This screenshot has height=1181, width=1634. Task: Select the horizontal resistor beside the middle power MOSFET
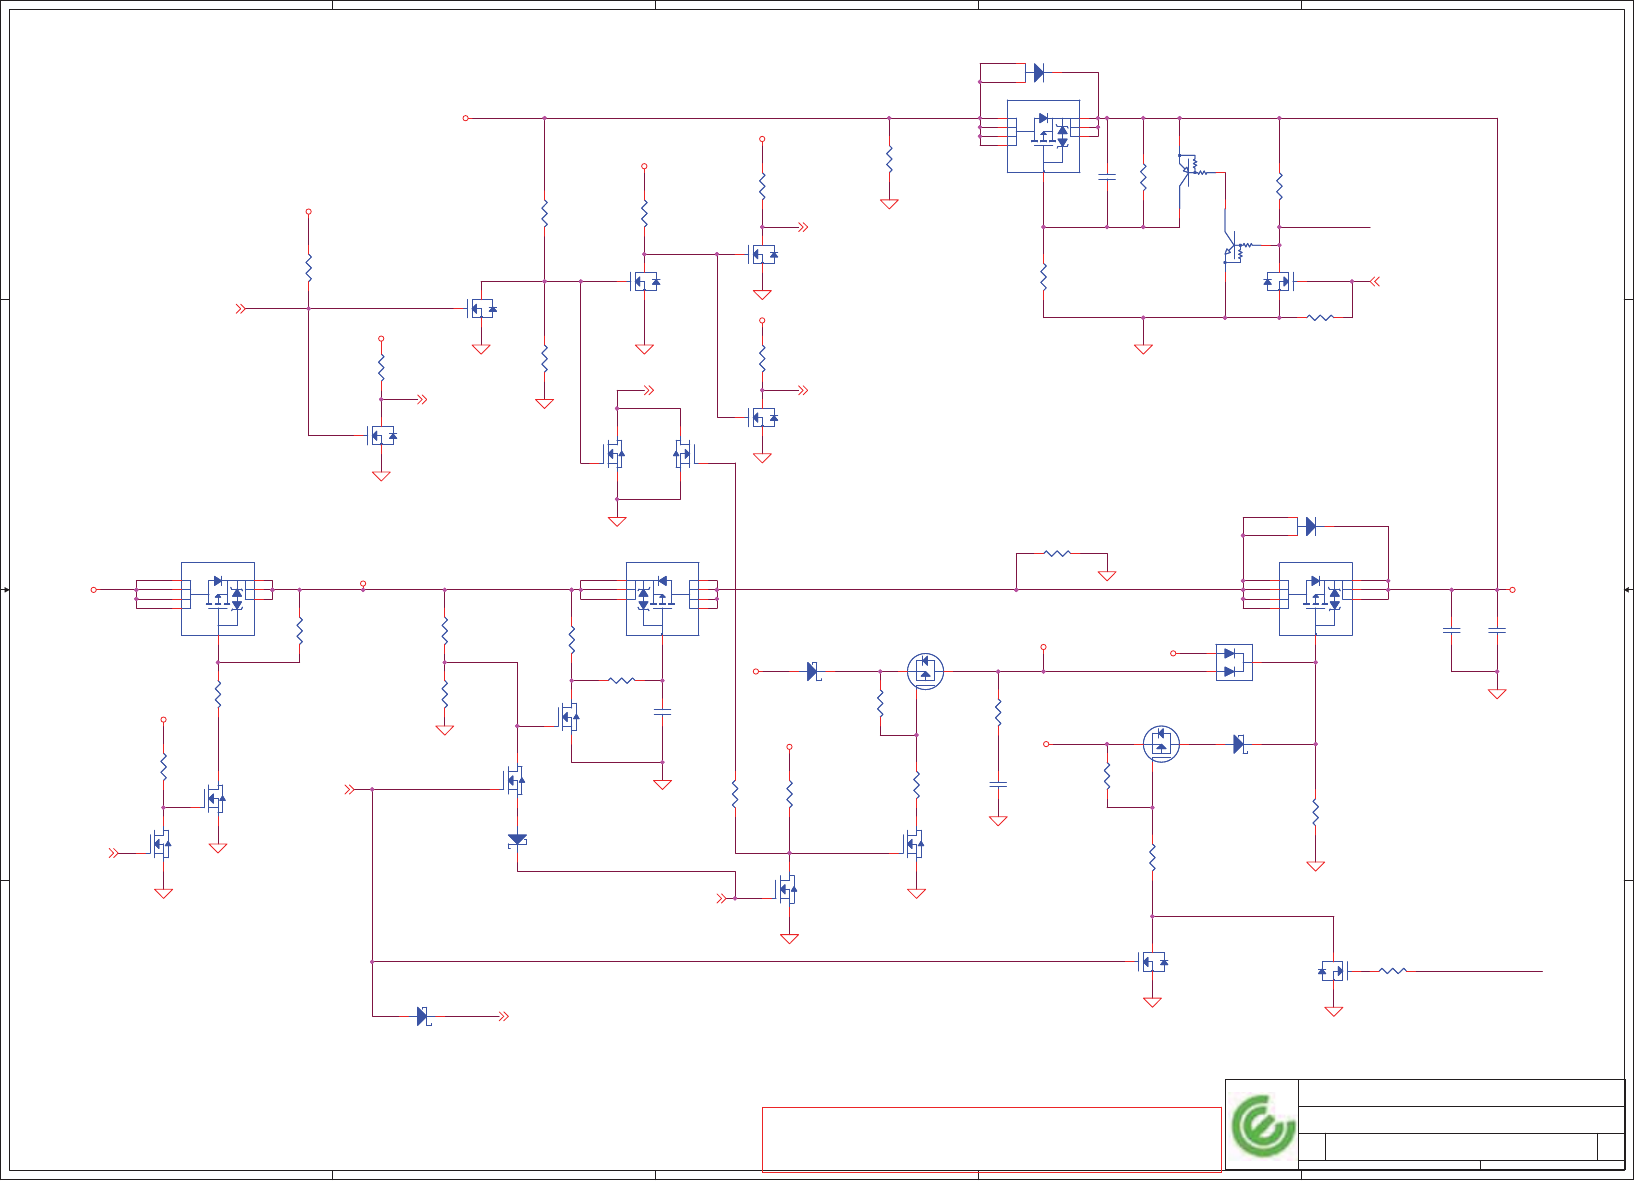pyautogui.click(x=621, y=680)
